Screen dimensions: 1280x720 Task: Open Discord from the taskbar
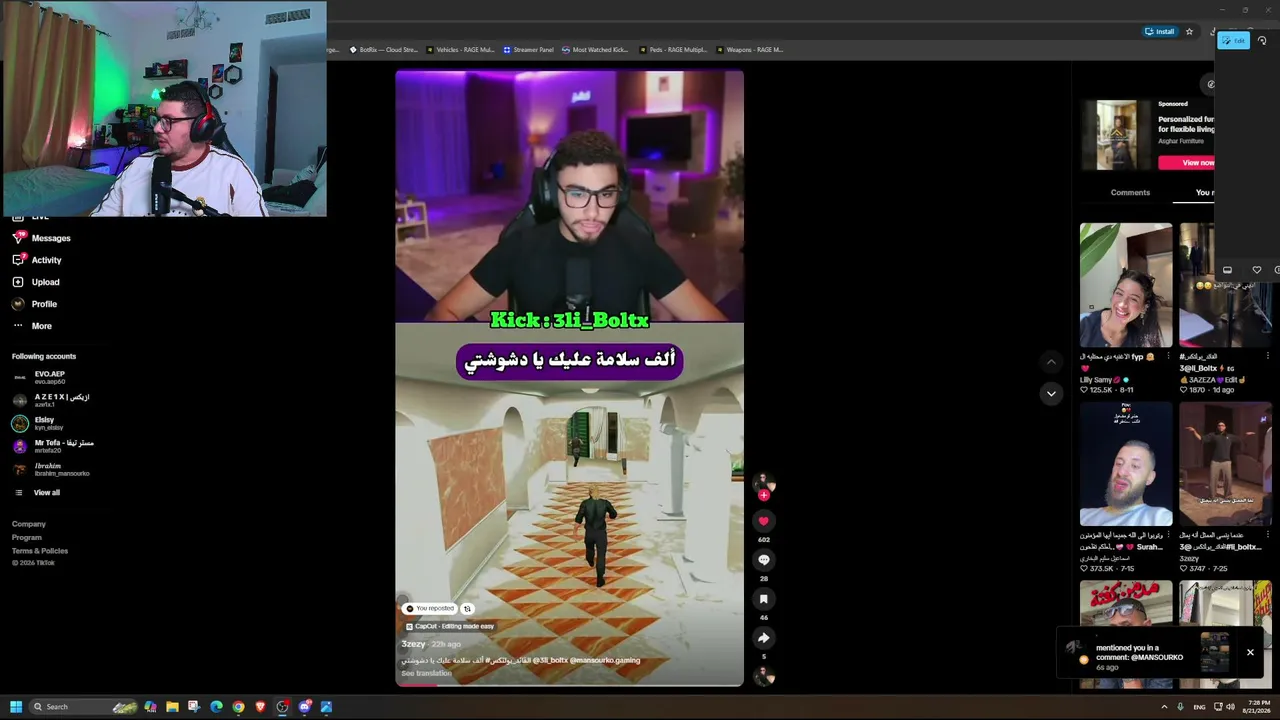[304, 707]
